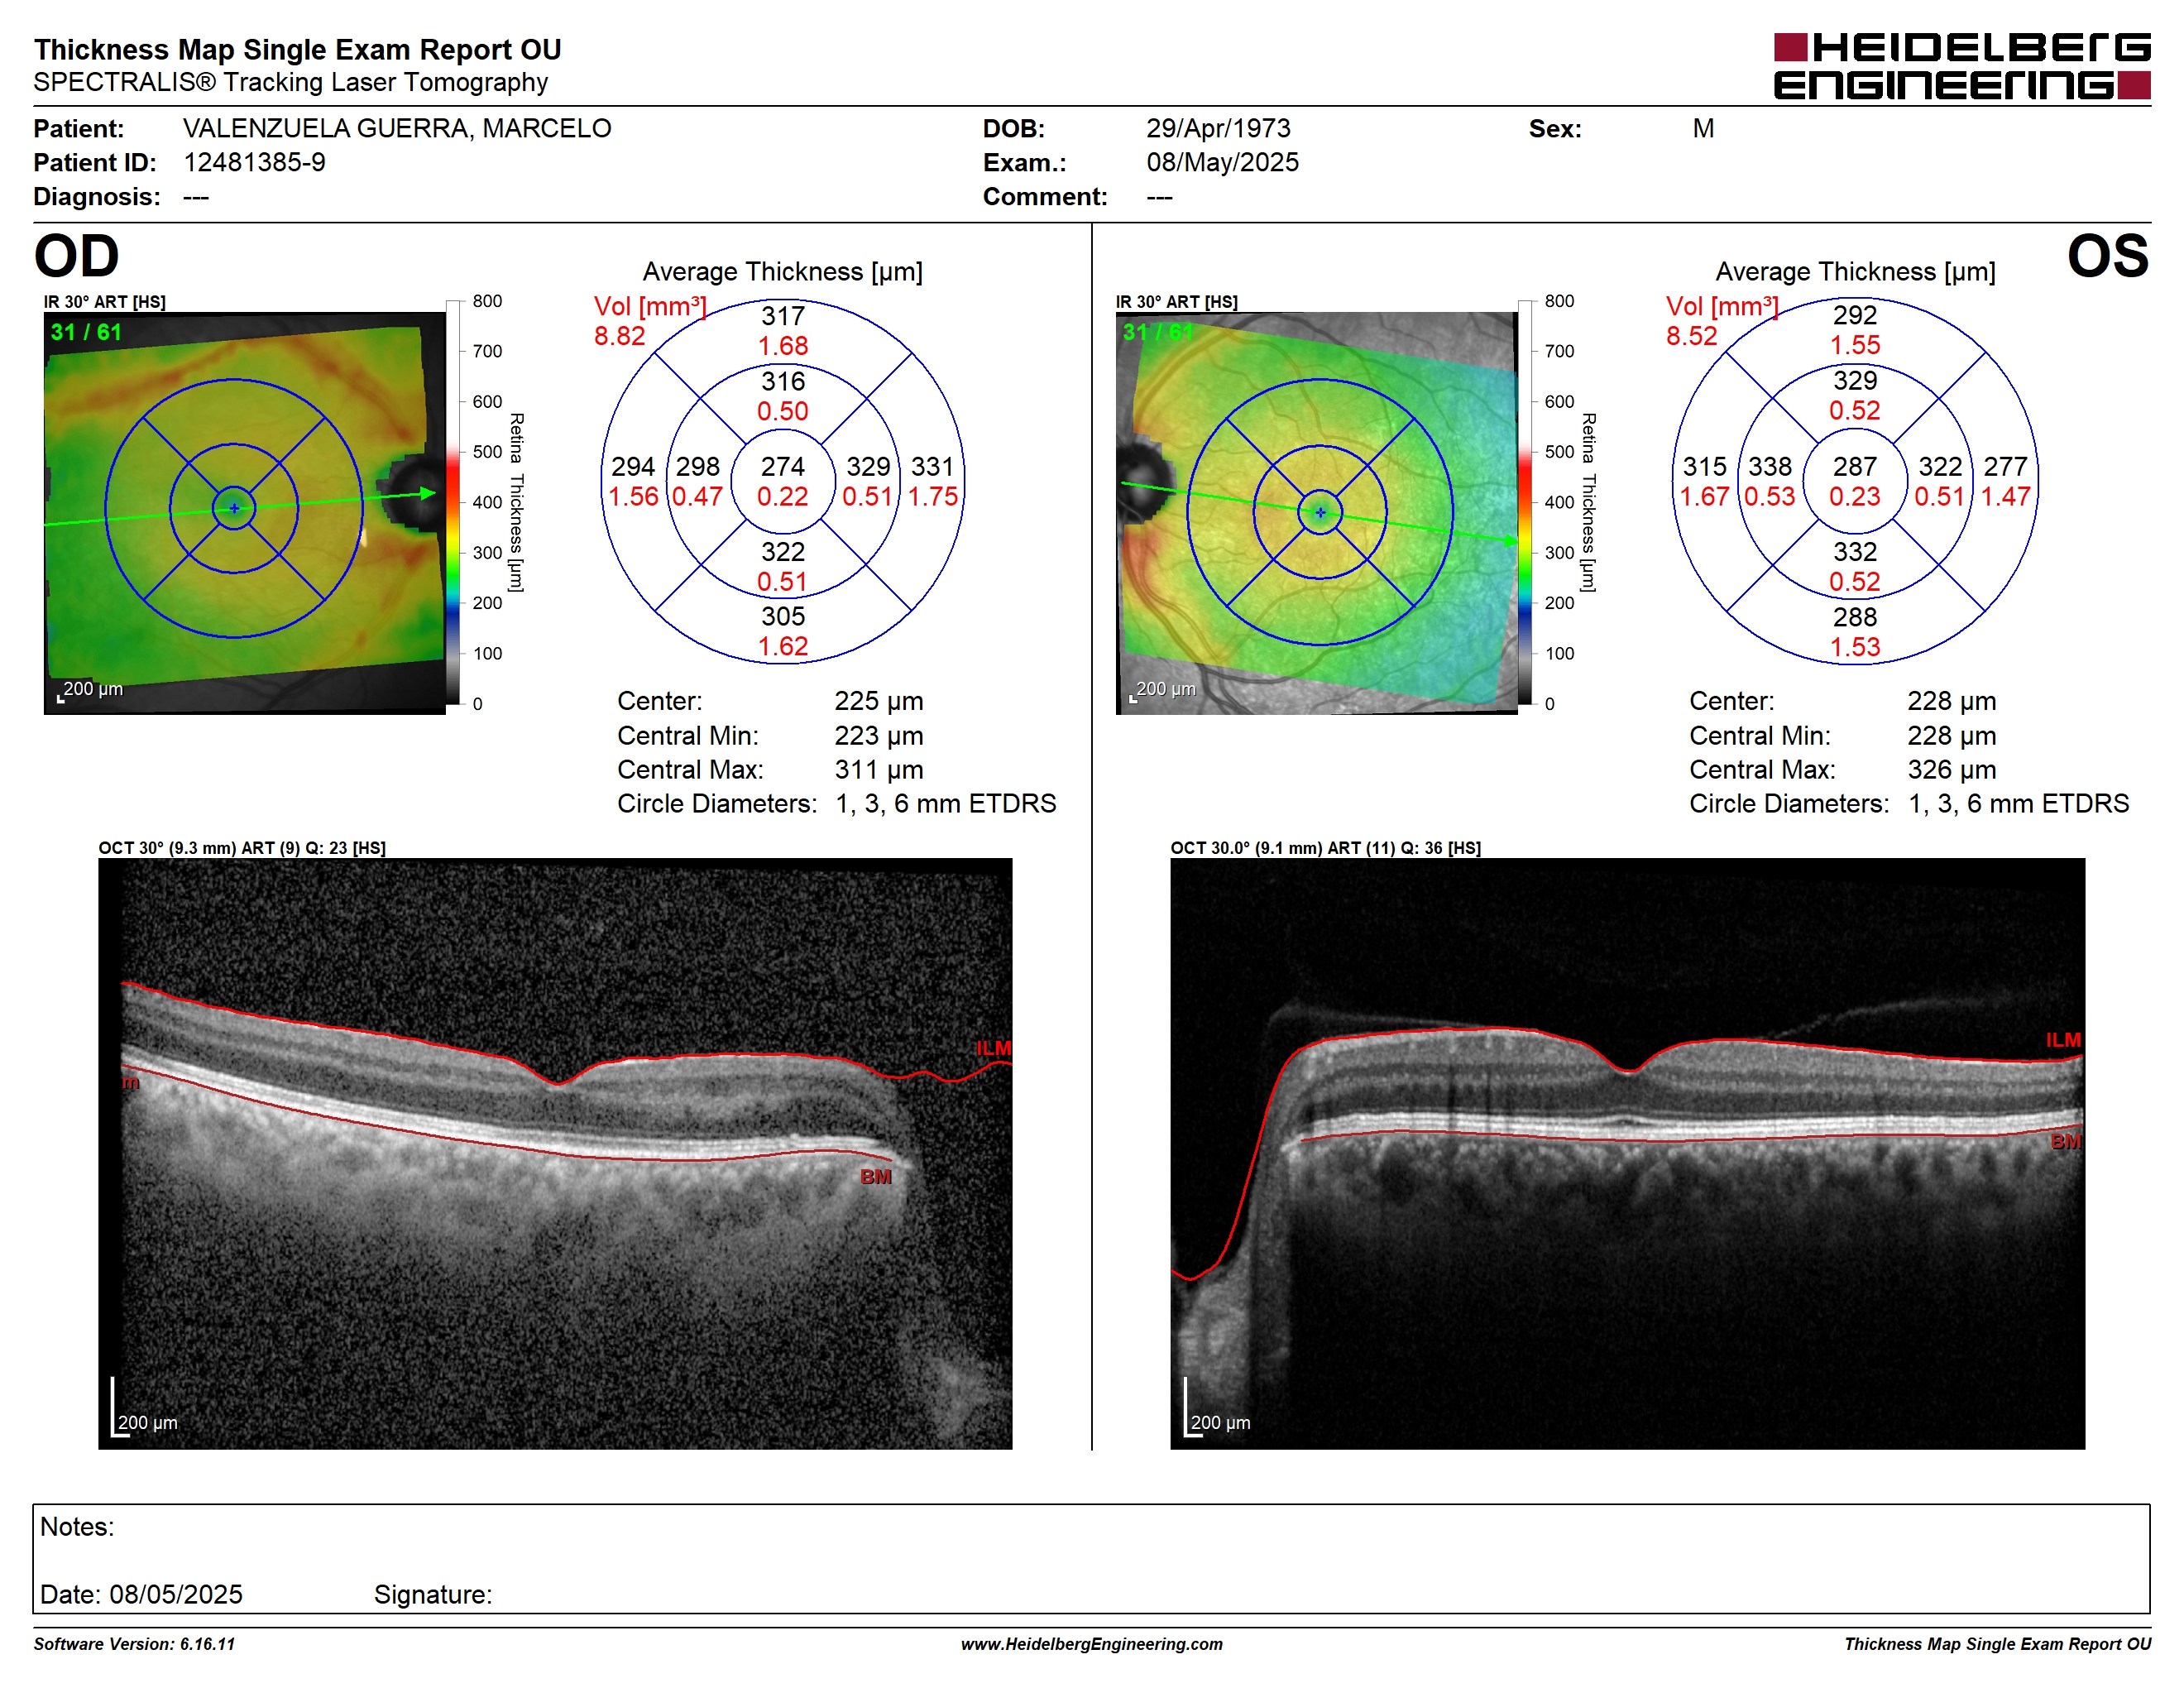
Task: Click the Sex value 'M'
Action: coord(1703,128)
